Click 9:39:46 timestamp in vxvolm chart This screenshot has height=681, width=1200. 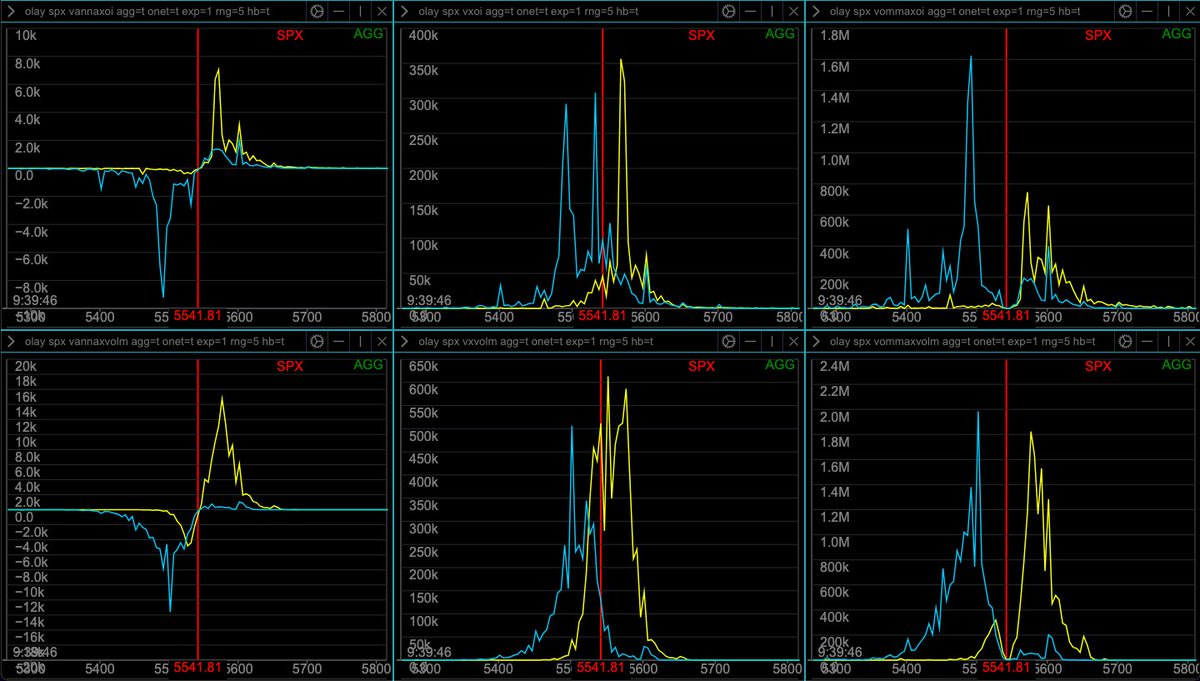coord(429,651)
